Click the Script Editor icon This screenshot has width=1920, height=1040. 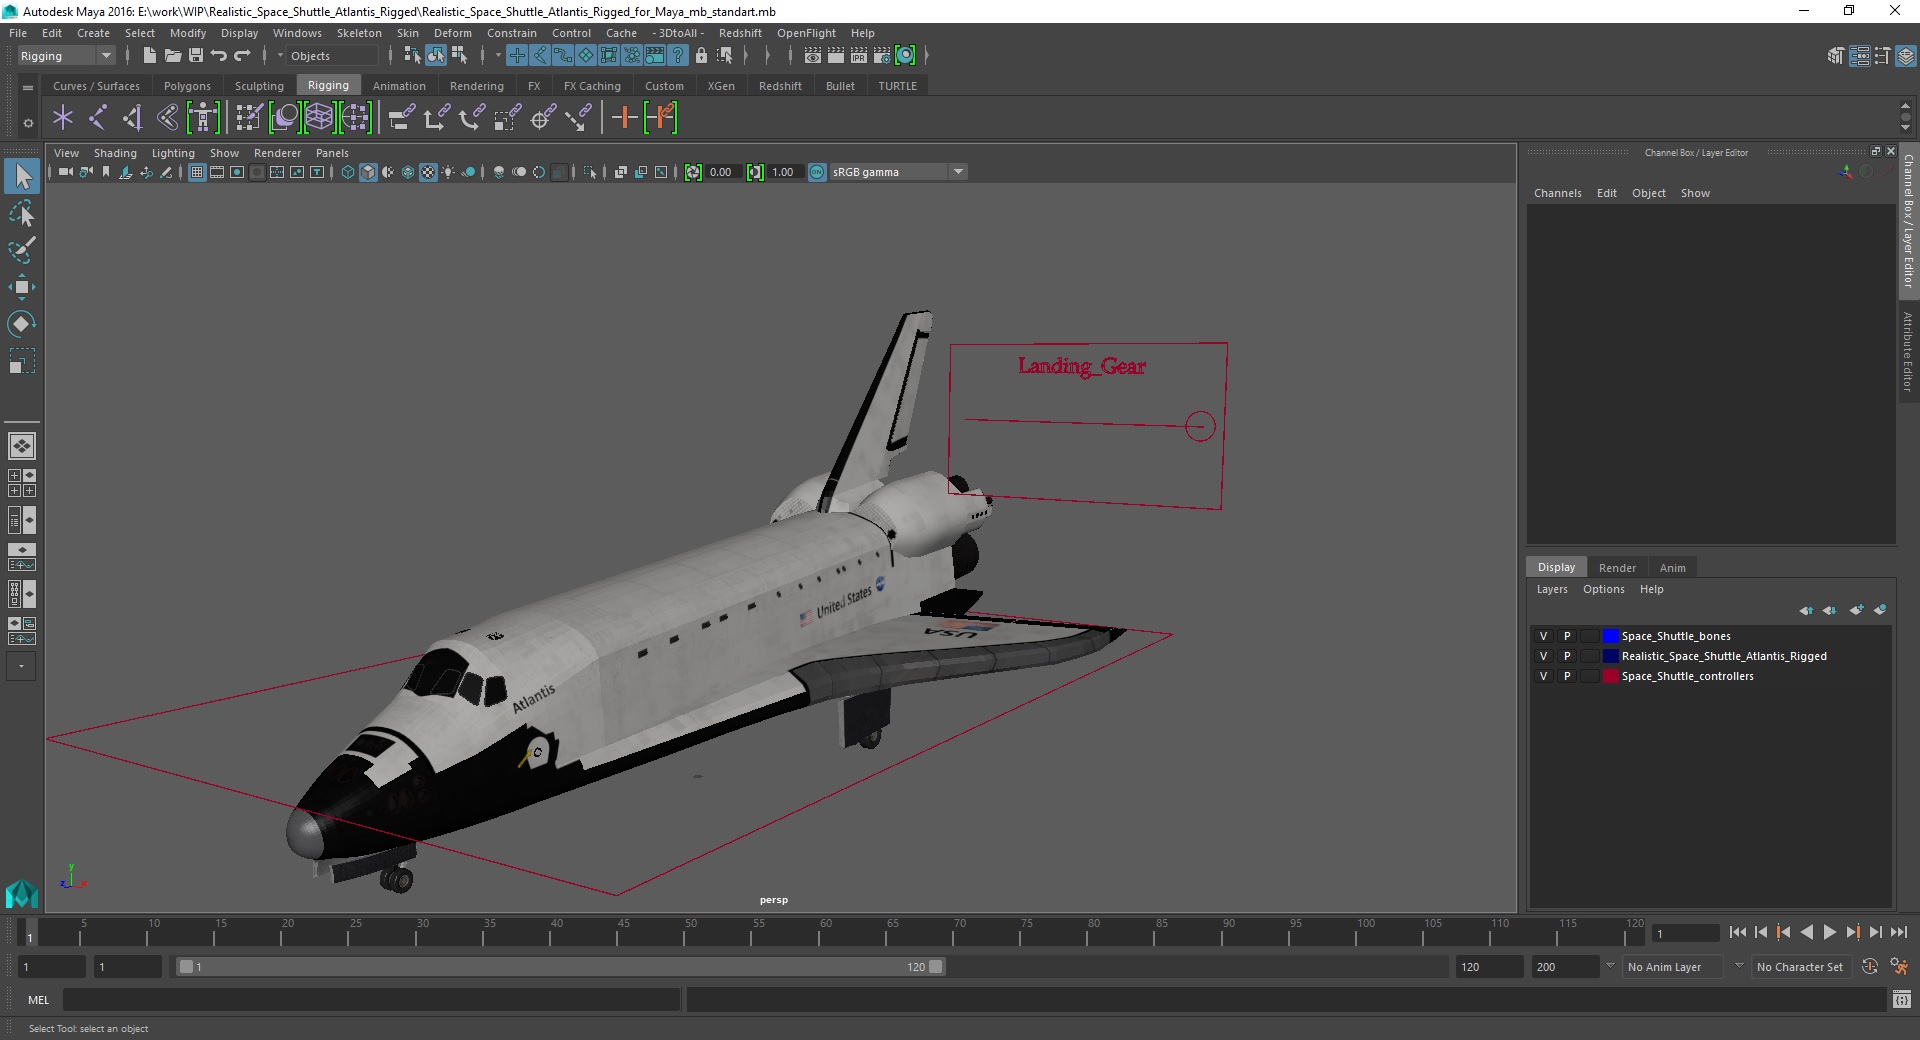point(1901,999)
